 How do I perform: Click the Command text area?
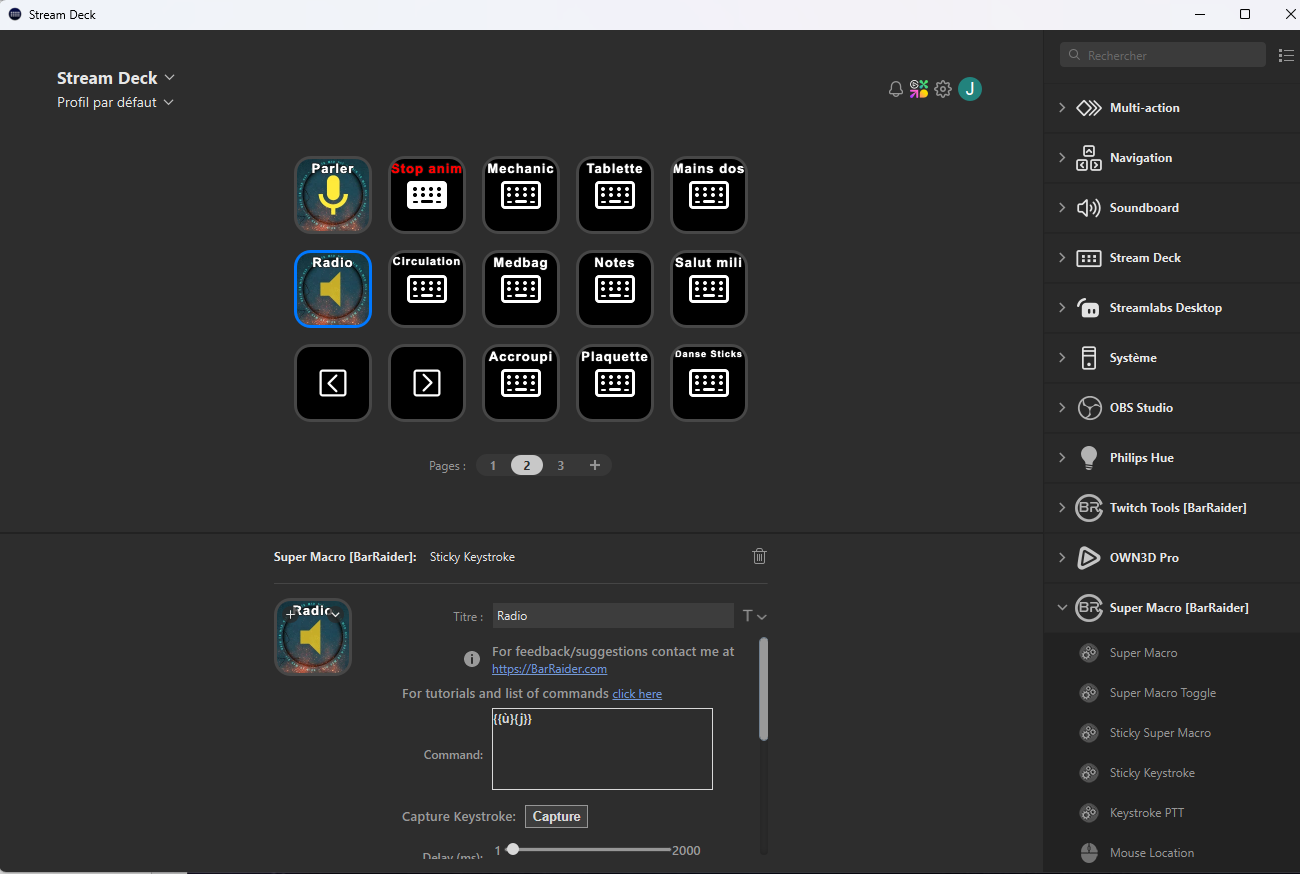point(602,749)
